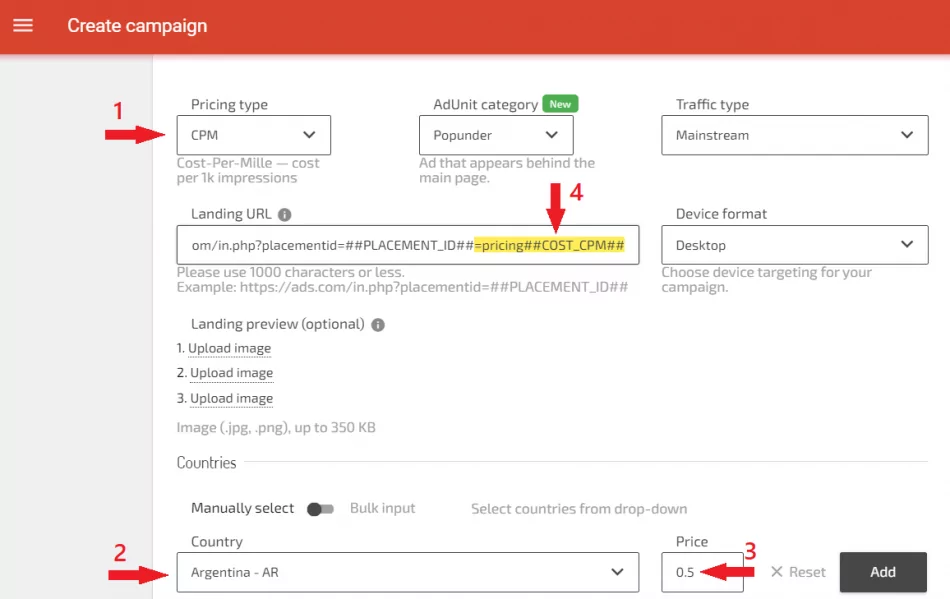This screenshot has height=599, width=950.
Task: Click the New badge on AdUnit category
Action: pyautogui.click(x=560, y=103)
